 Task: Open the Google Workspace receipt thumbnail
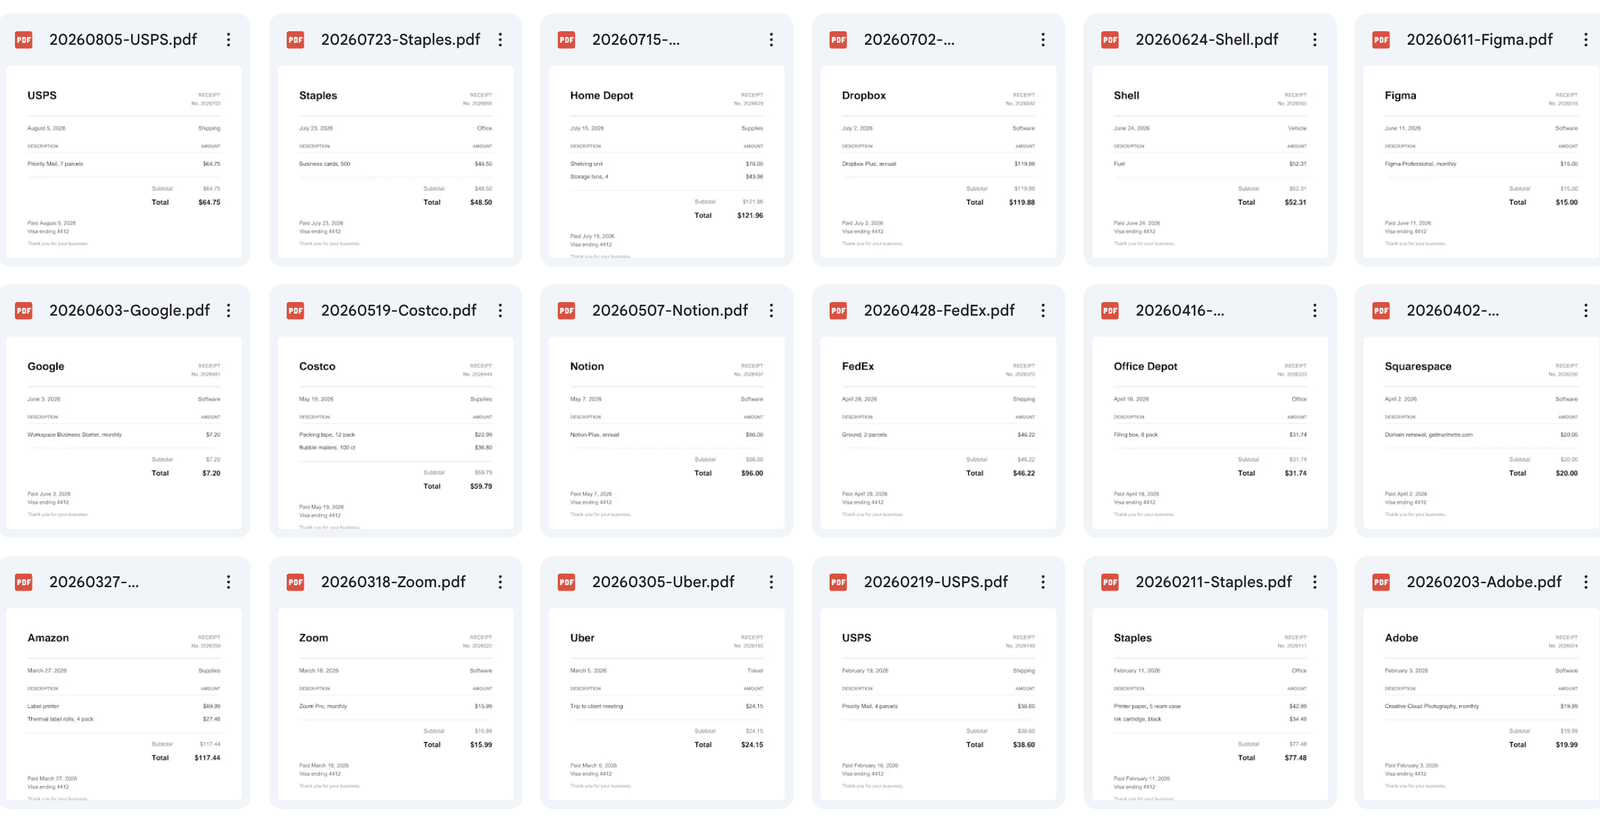124,433
